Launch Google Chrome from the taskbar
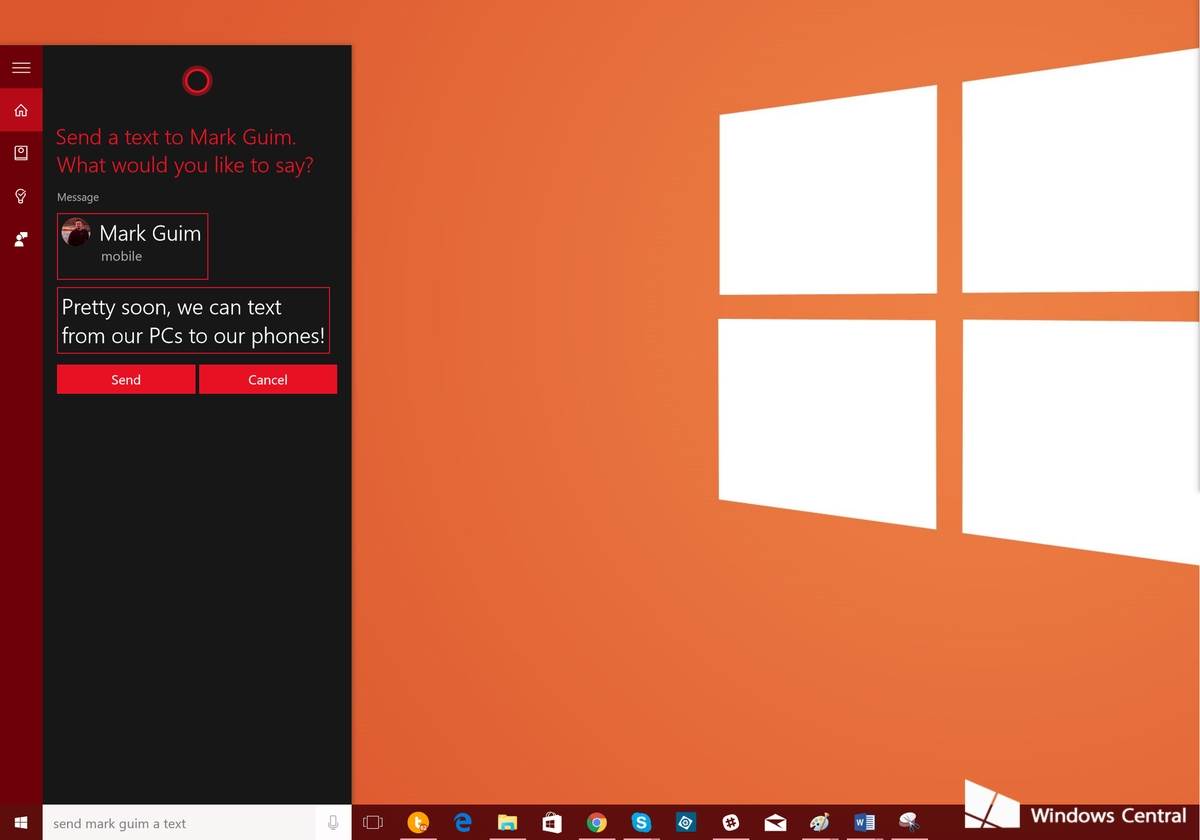The image size is (1200, 840). (596, 822)
